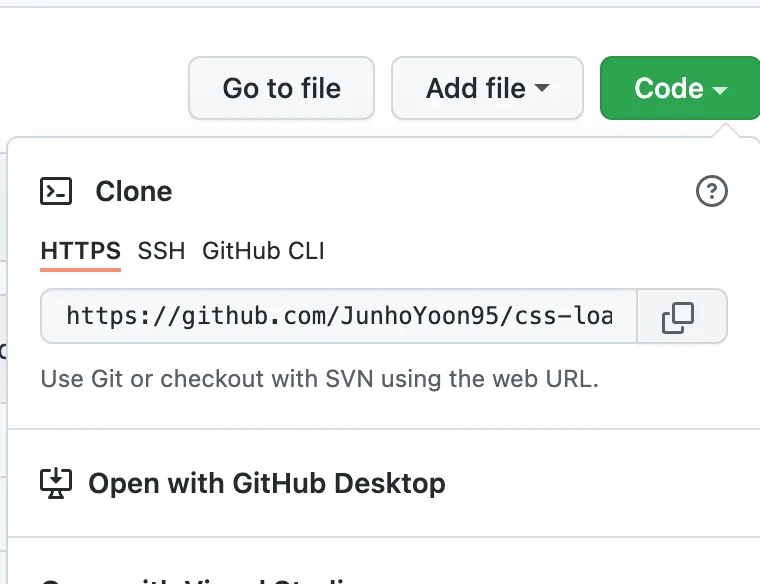Click the desktop download icon
The height and width of the screenshot is (584, 760).
pos(56,483)
